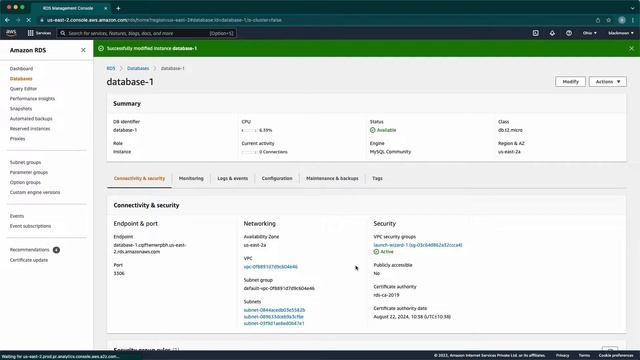Open CloudShell icon in top bar

coord(536,33)
